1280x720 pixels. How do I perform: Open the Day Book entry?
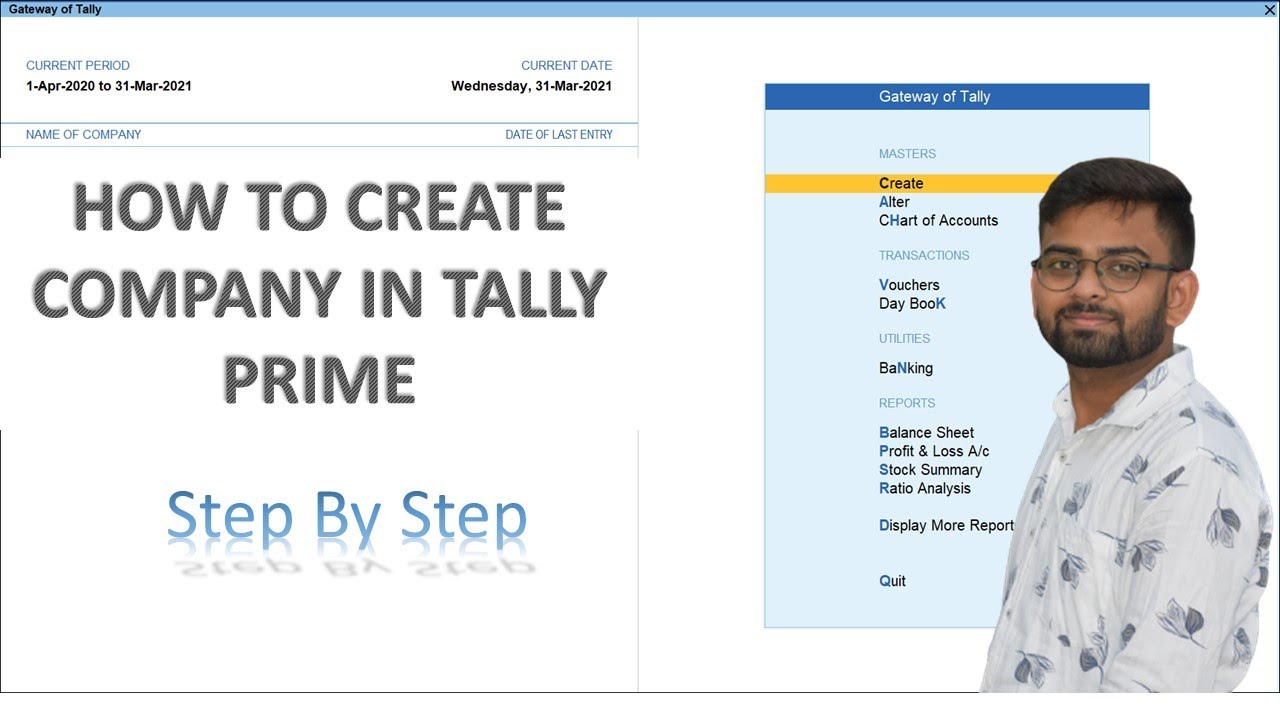coord(912,303)
